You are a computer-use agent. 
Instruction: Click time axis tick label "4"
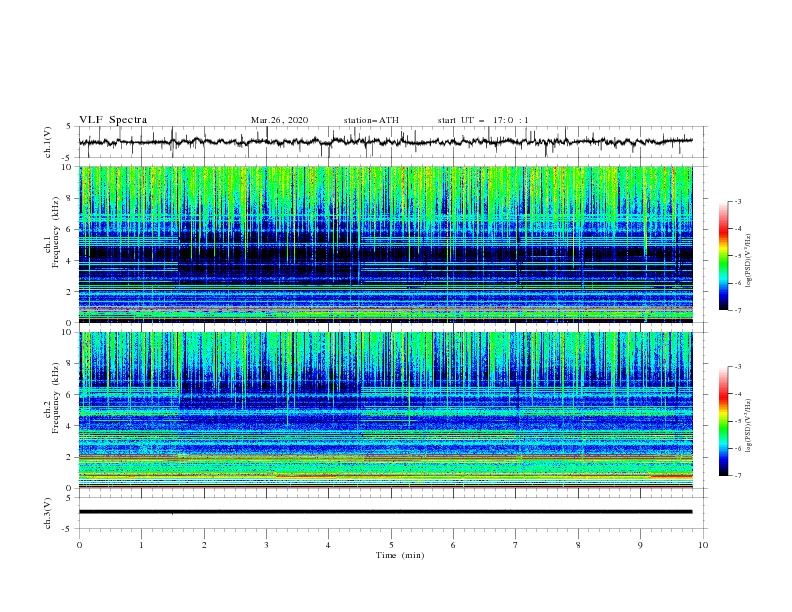328,545
